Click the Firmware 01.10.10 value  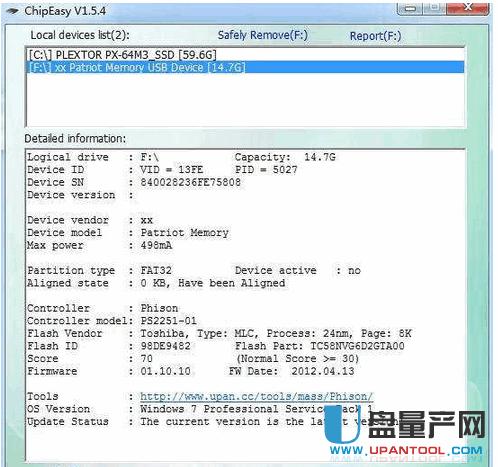pyautogui.click(x=165, y=371)
